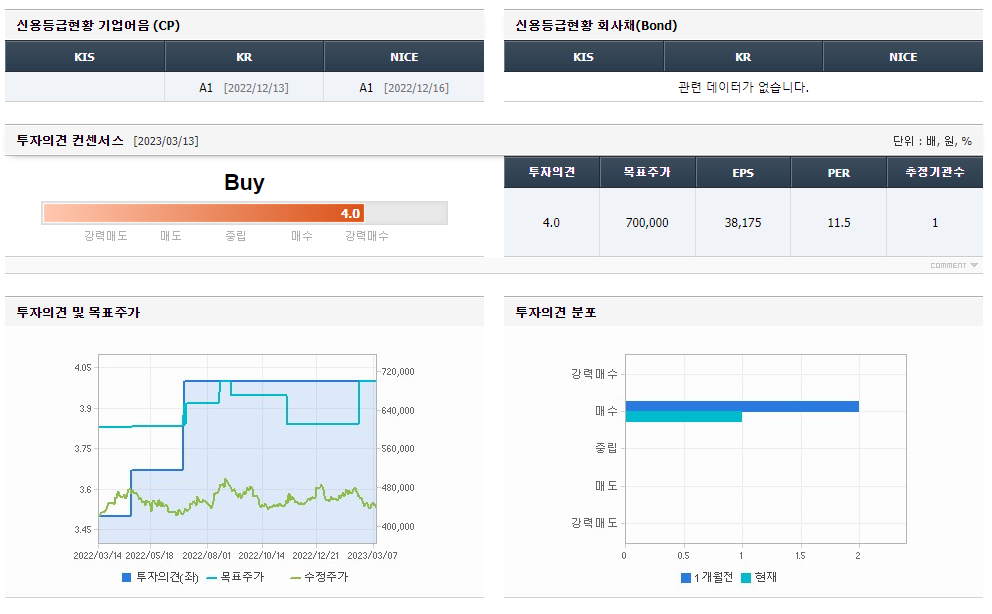This screenshot has width=992, height=614.
Task: Click the dark blue 1개월전 매수 bar
Action: tap(742, 406)
